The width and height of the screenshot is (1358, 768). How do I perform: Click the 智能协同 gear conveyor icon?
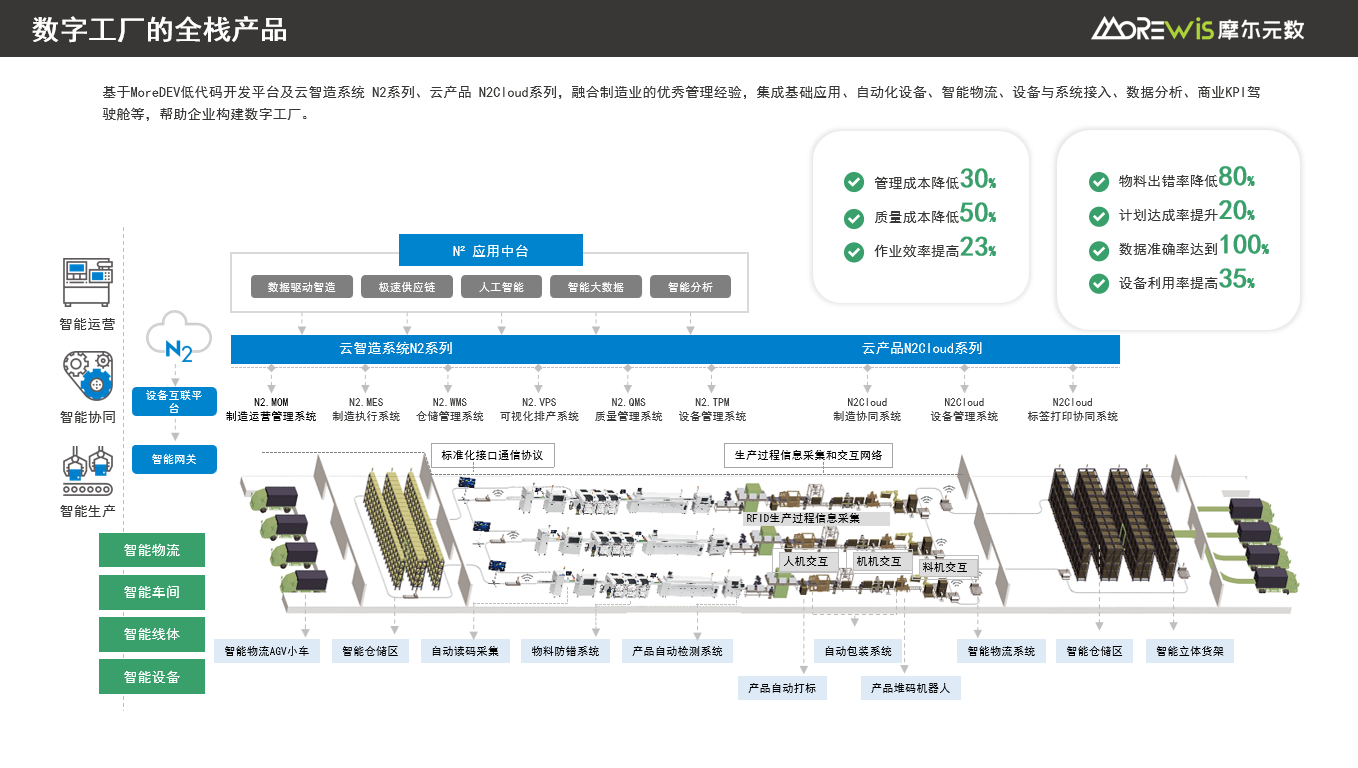[x=87, y=376]
